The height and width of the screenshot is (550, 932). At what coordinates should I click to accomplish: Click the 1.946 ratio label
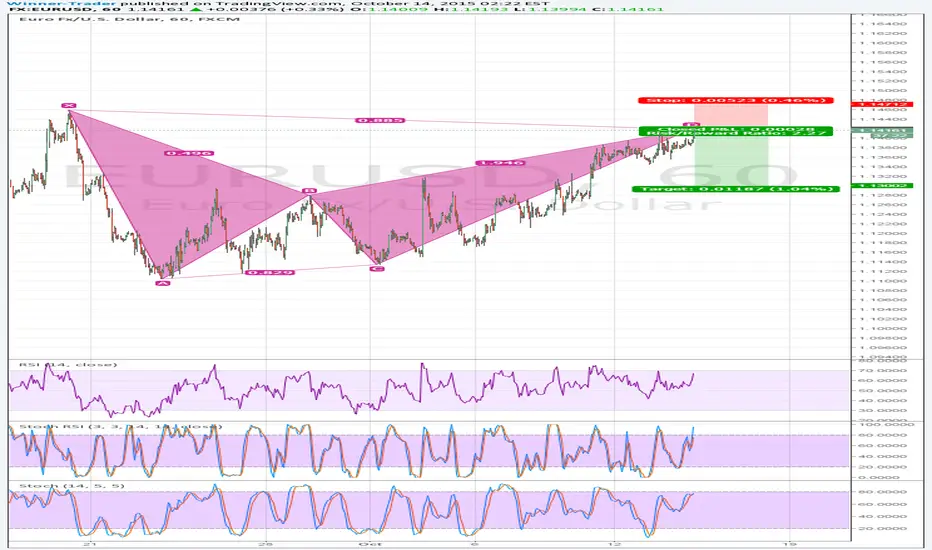tap(500, 162)
